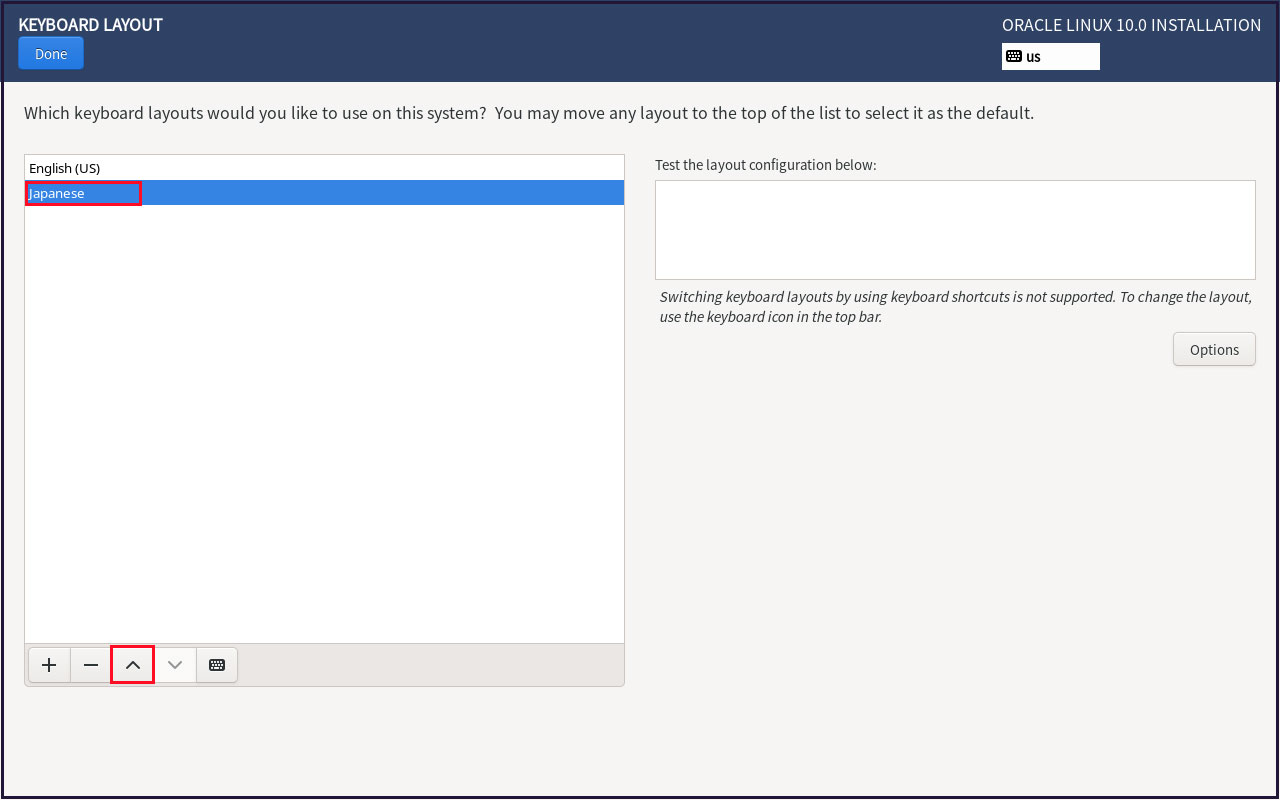Click the move layout down chevron
Image resolution: width=1280 pixels, height=800 pixels.
[175, 665]
